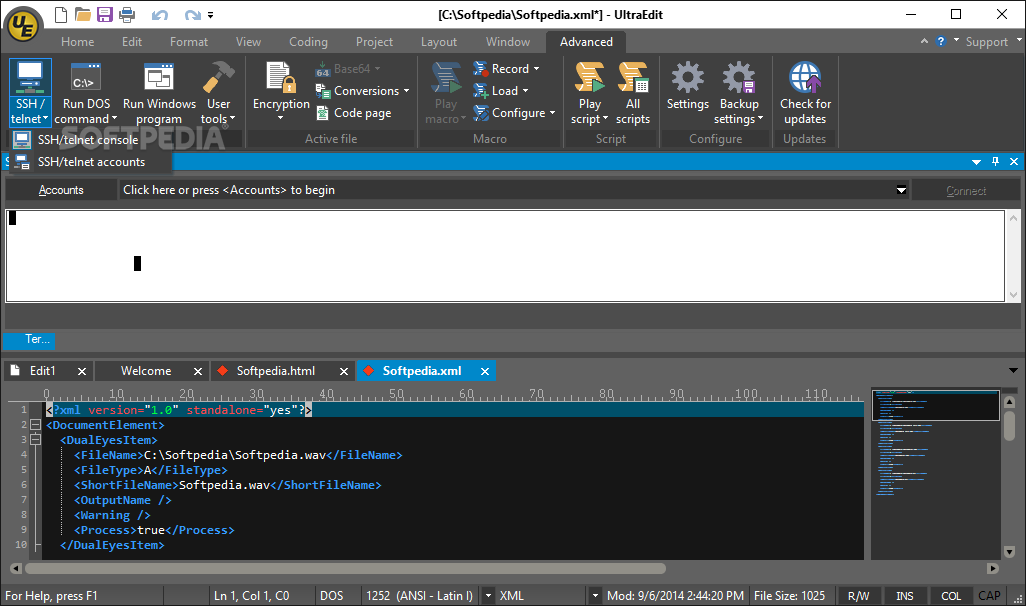
Task: Open the XML syntax type dropdown in status bar
Action: tap(595, 596)
